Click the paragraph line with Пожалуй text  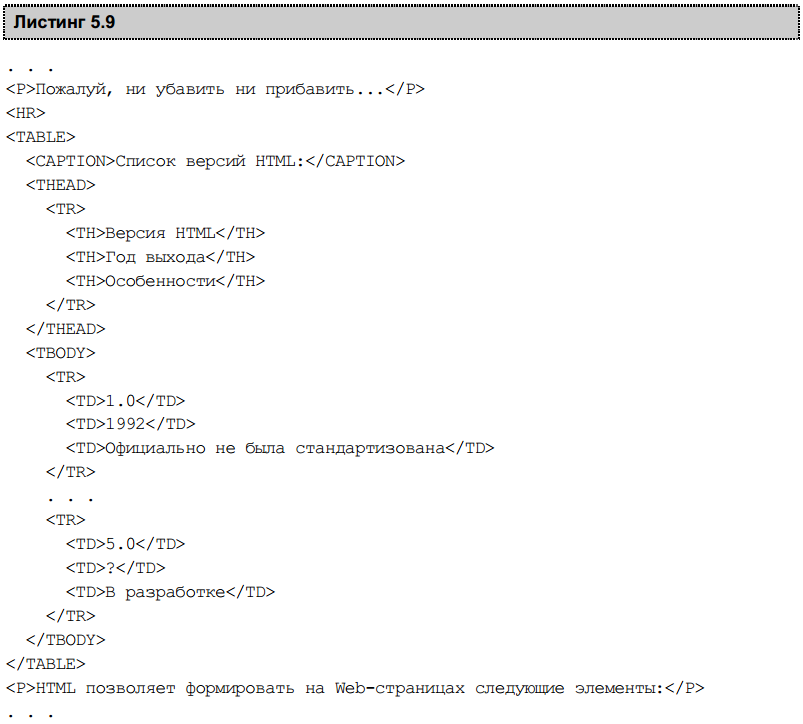215,89
